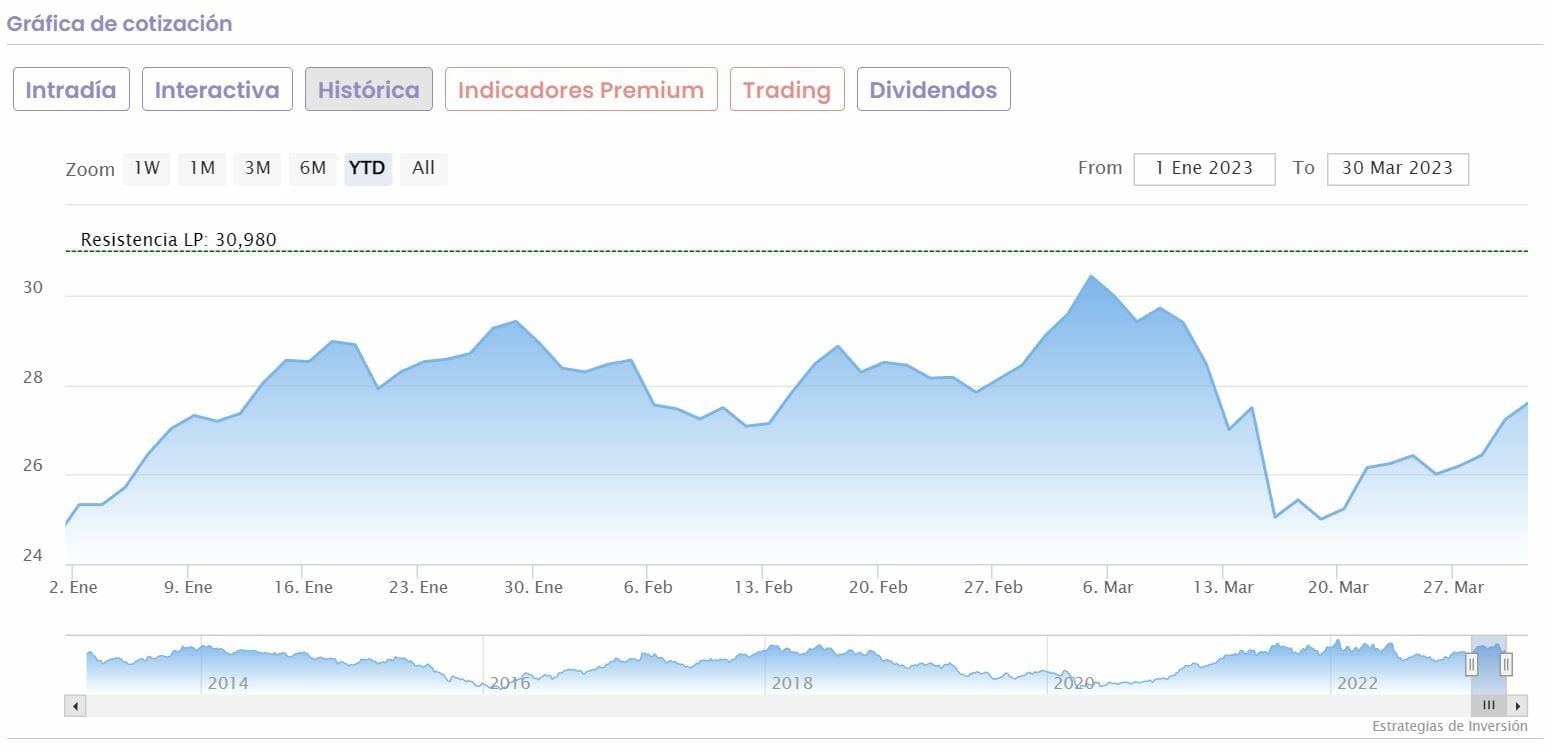This screenshot has width=1550, height=753.
Task: Switch to the Intradía chart tab
Action: pyautogui.click(x=71, y=90)
